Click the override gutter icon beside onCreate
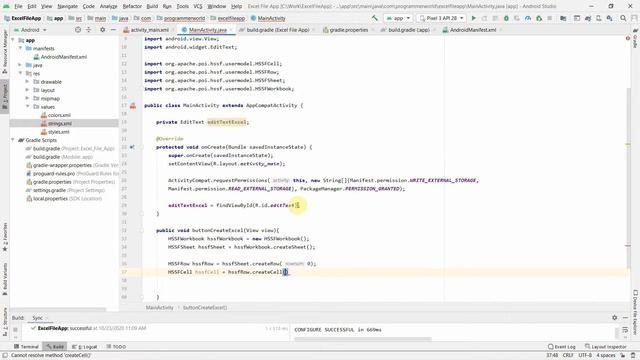 [x=132, y=147]
